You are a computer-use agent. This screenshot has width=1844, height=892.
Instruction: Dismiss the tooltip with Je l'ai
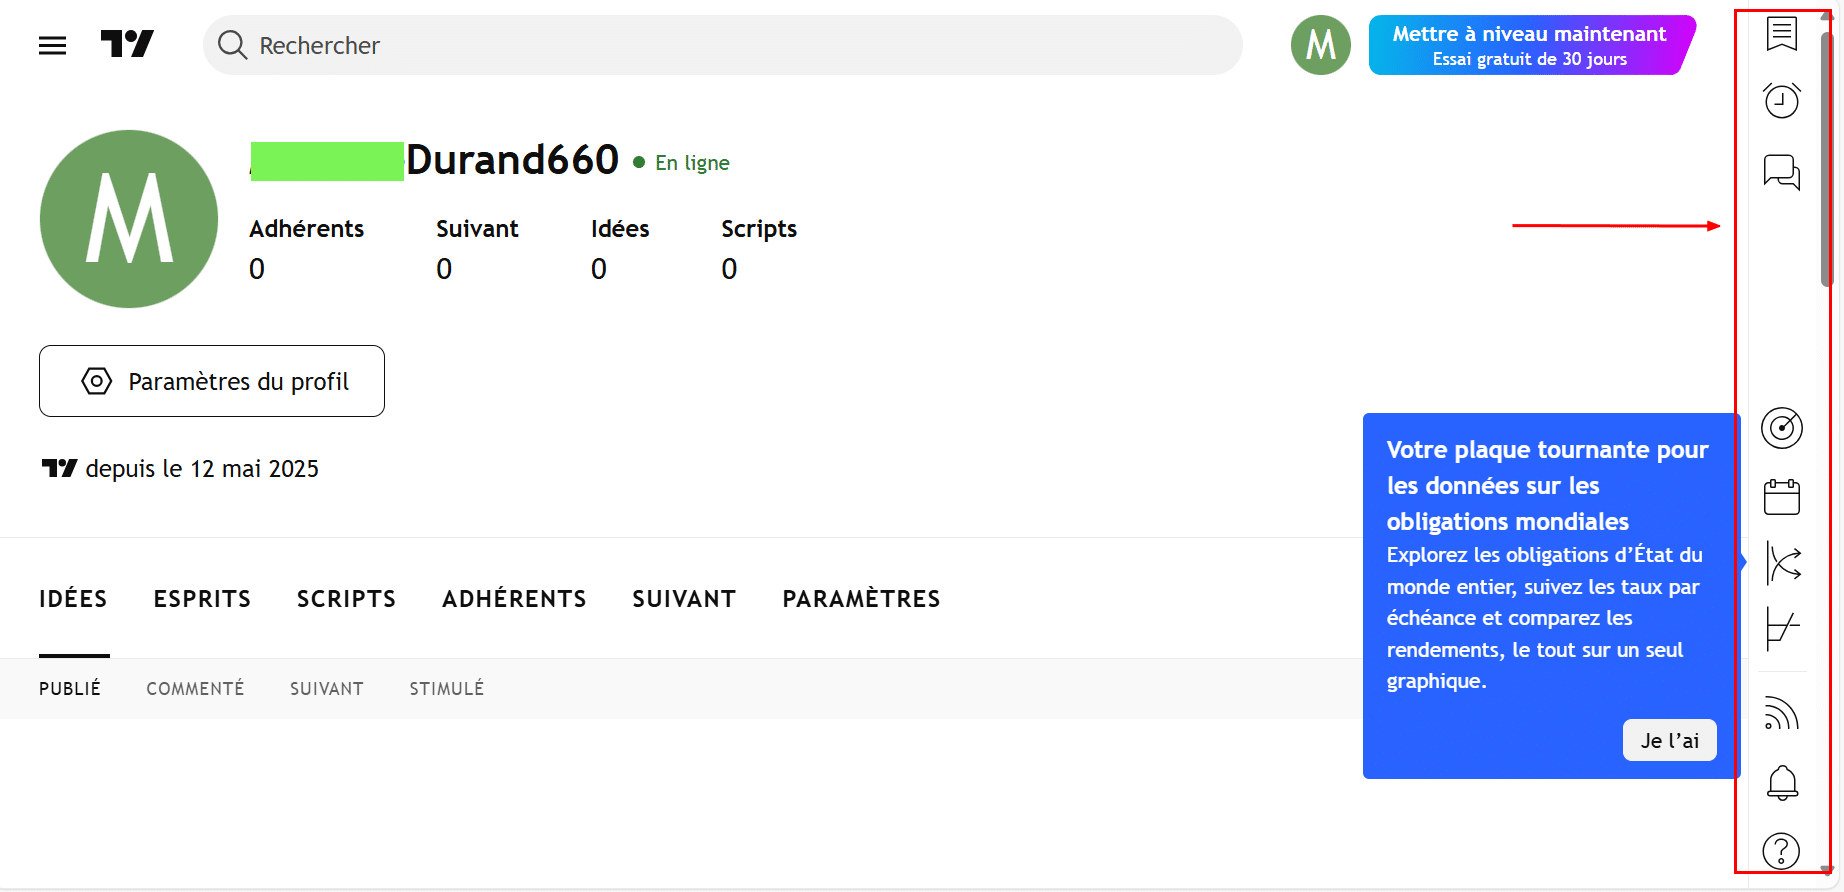[1669, 740]
